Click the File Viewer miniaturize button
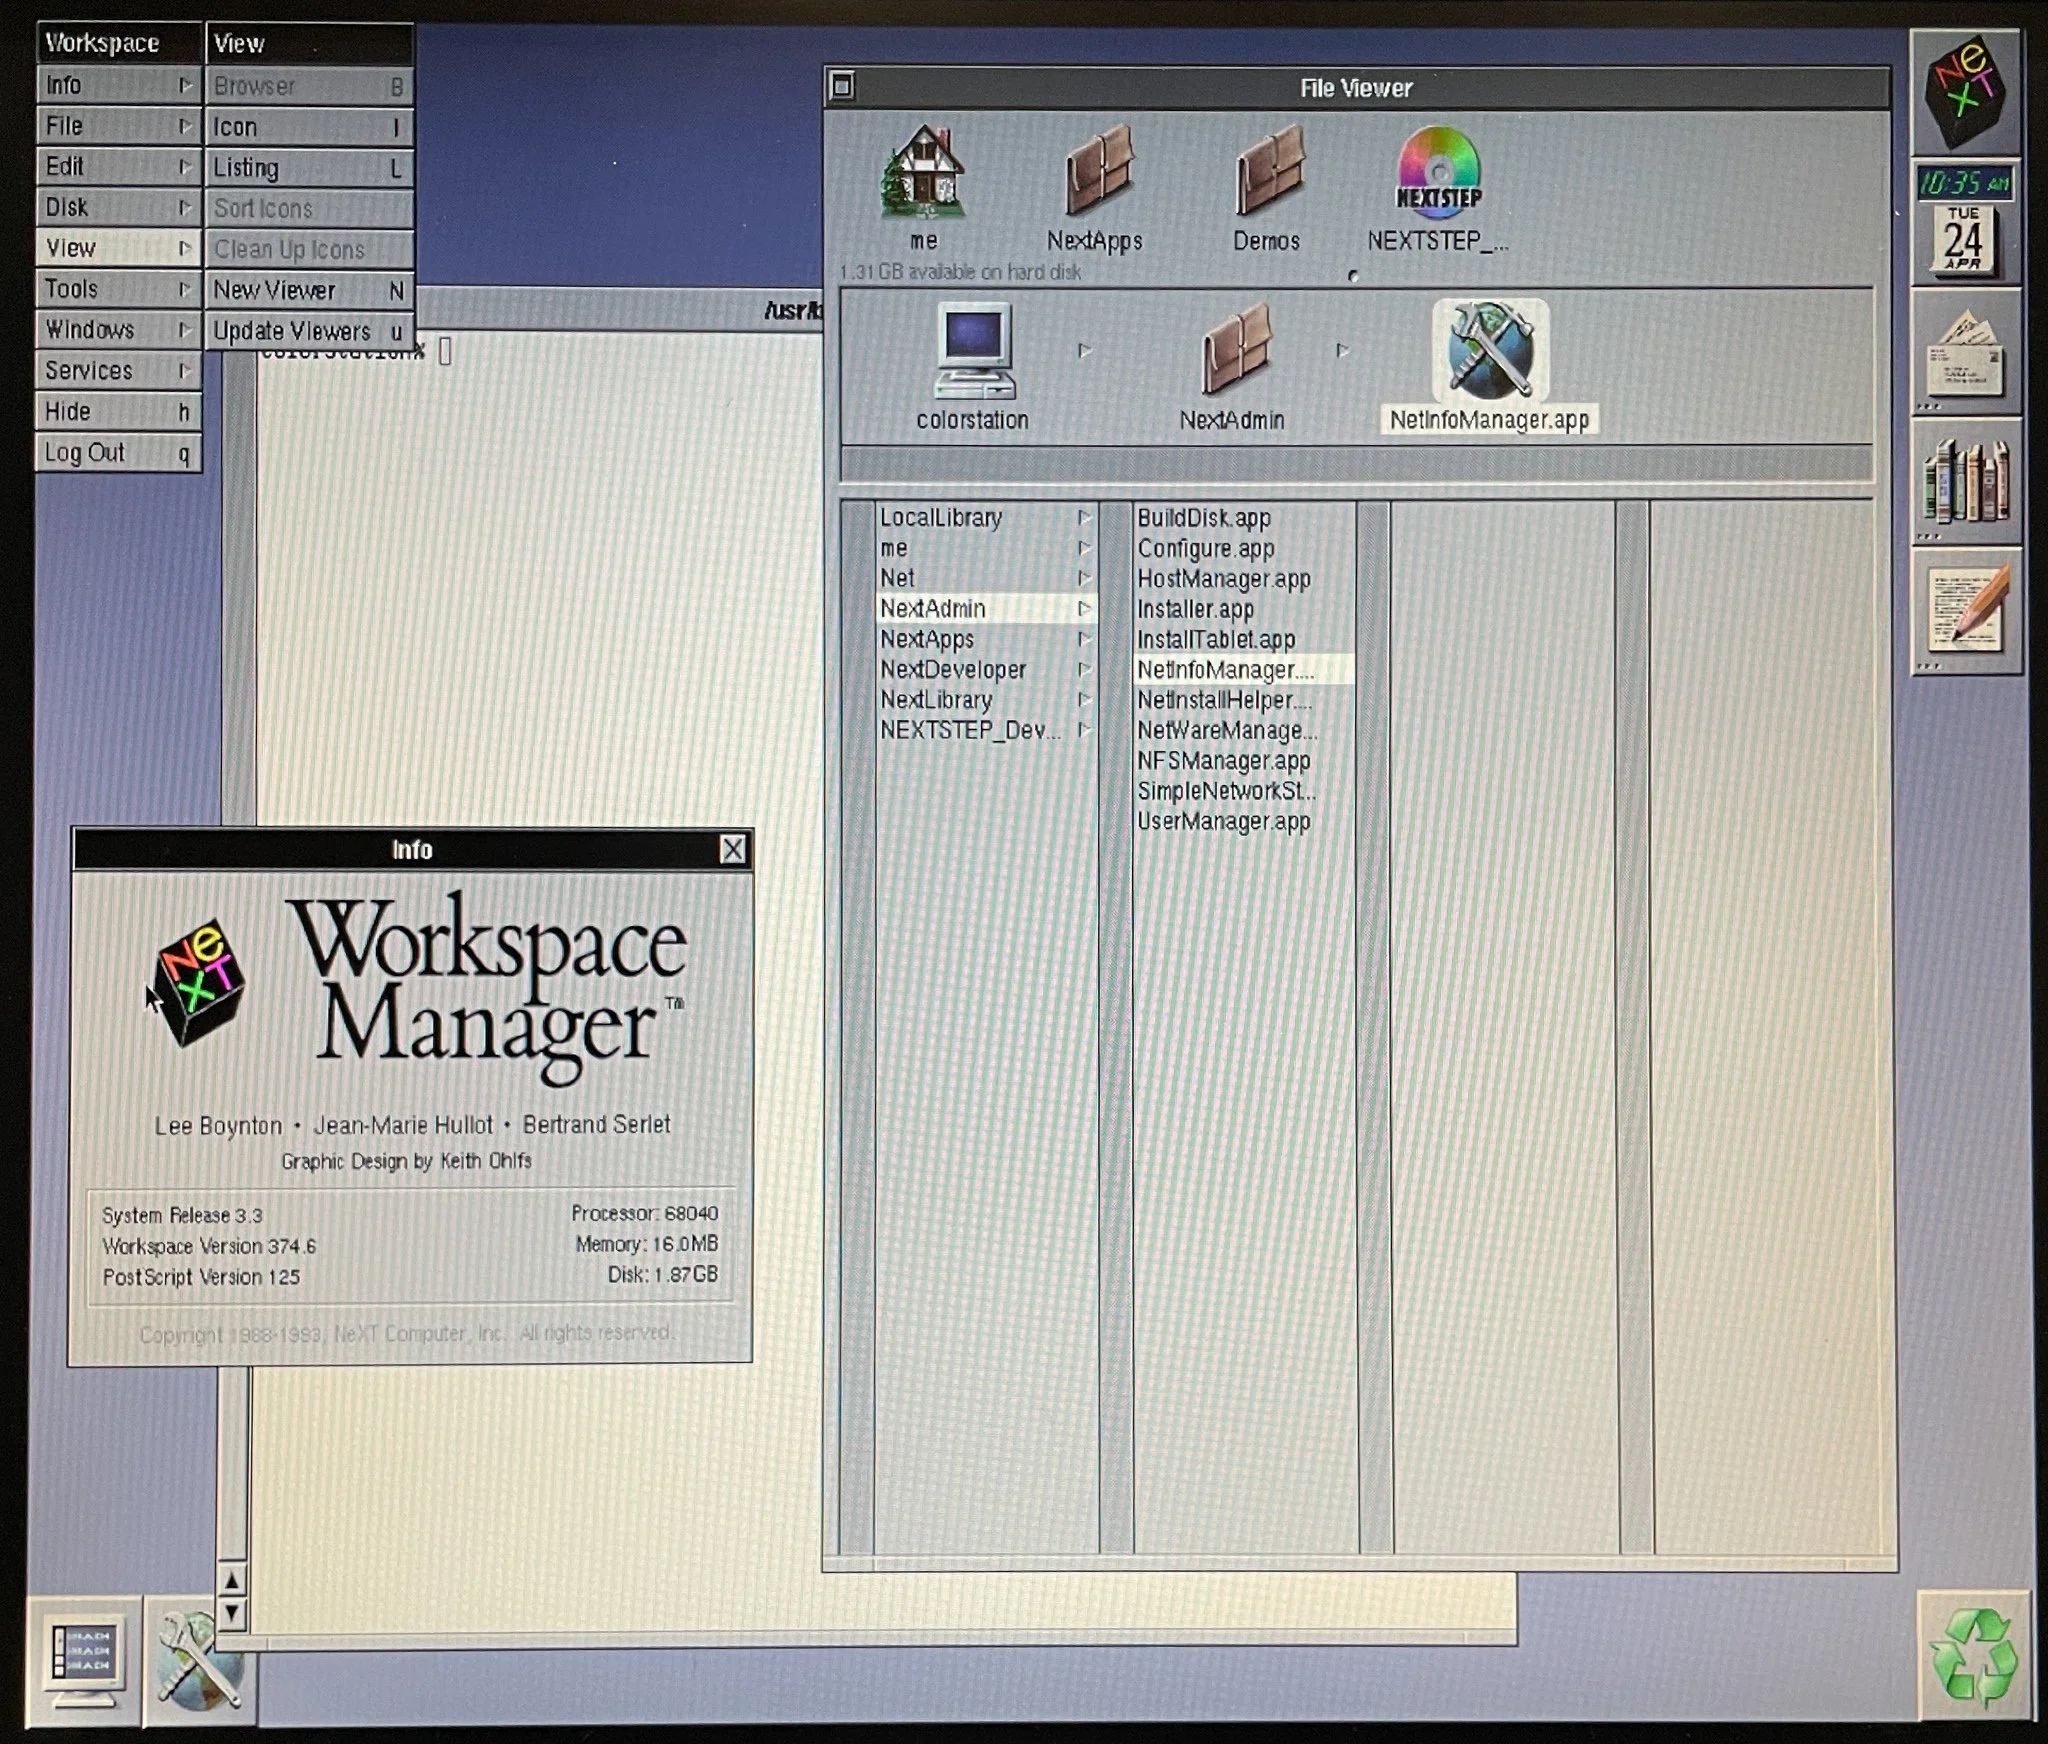This screenshot has width=2048, height=1744. [843, 87]
